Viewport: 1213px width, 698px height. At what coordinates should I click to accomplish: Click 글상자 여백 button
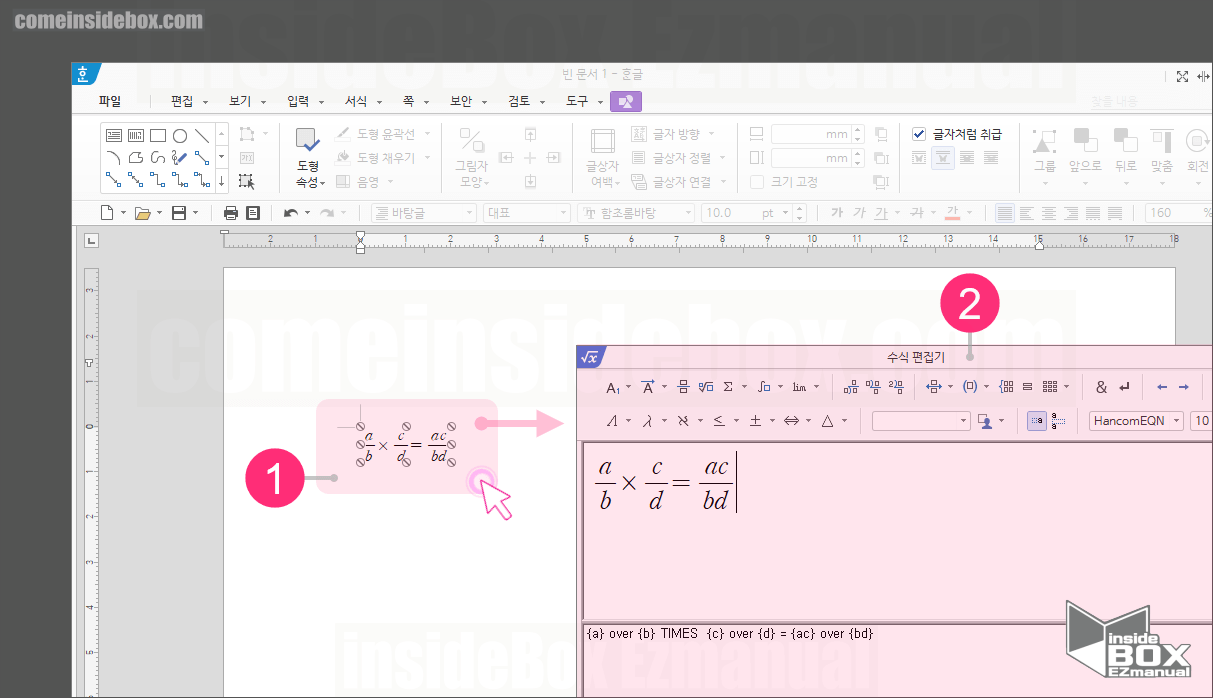(603, 158)
